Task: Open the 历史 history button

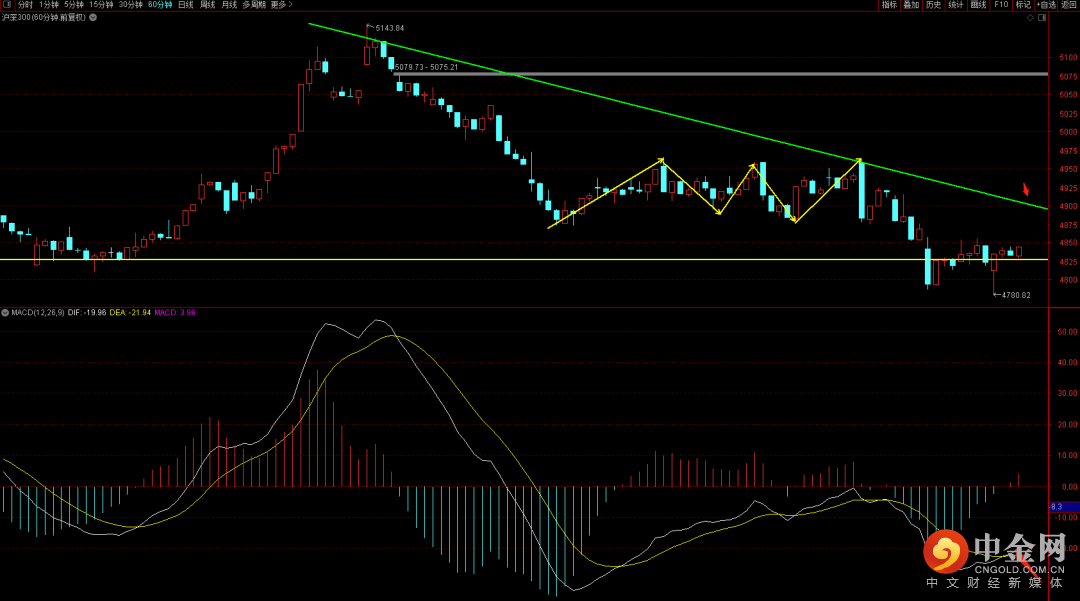Action: point(933,5)
